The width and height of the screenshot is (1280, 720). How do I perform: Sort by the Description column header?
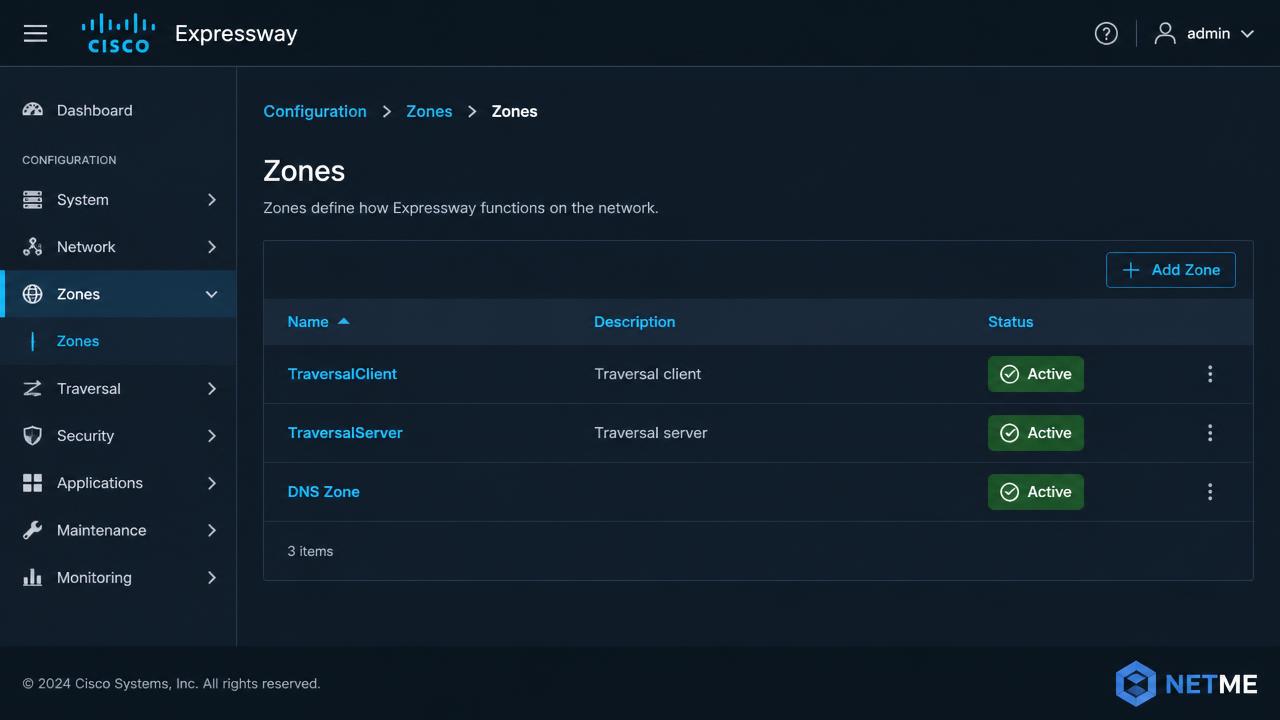634,322
